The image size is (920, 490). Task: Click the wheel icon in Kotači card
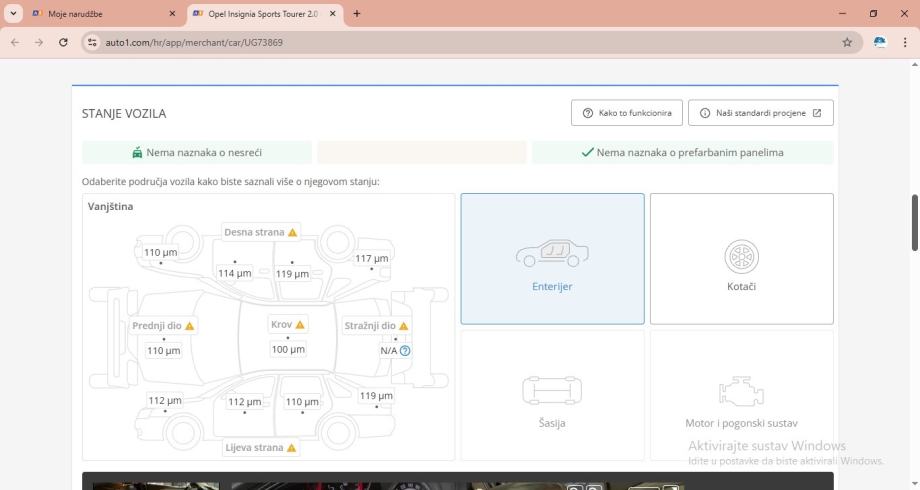coord(742,256)
